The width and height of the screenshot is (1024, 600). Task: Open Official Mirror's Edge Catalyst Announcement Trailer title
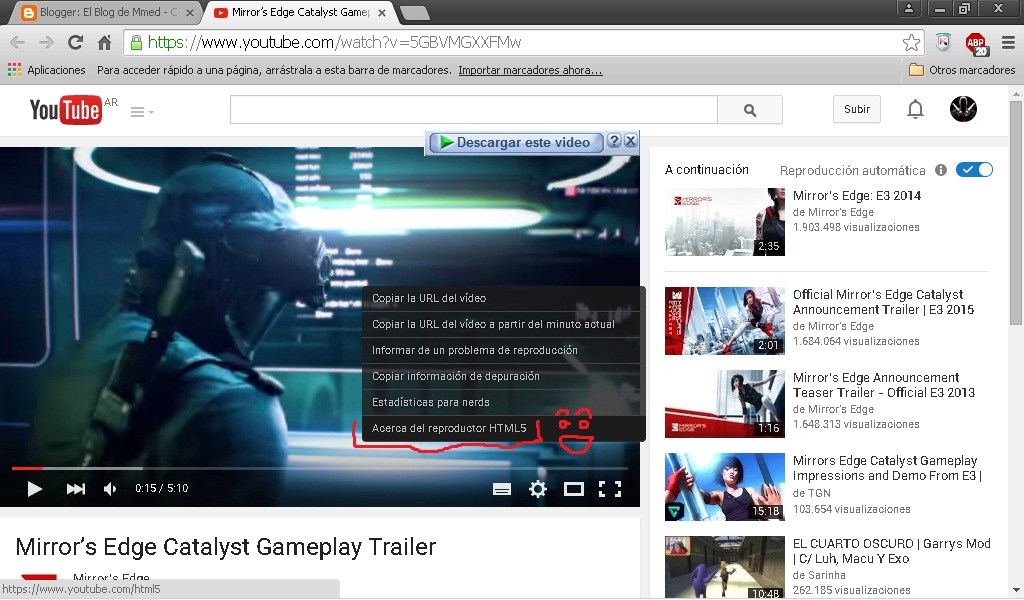click(x=883, y=302)
